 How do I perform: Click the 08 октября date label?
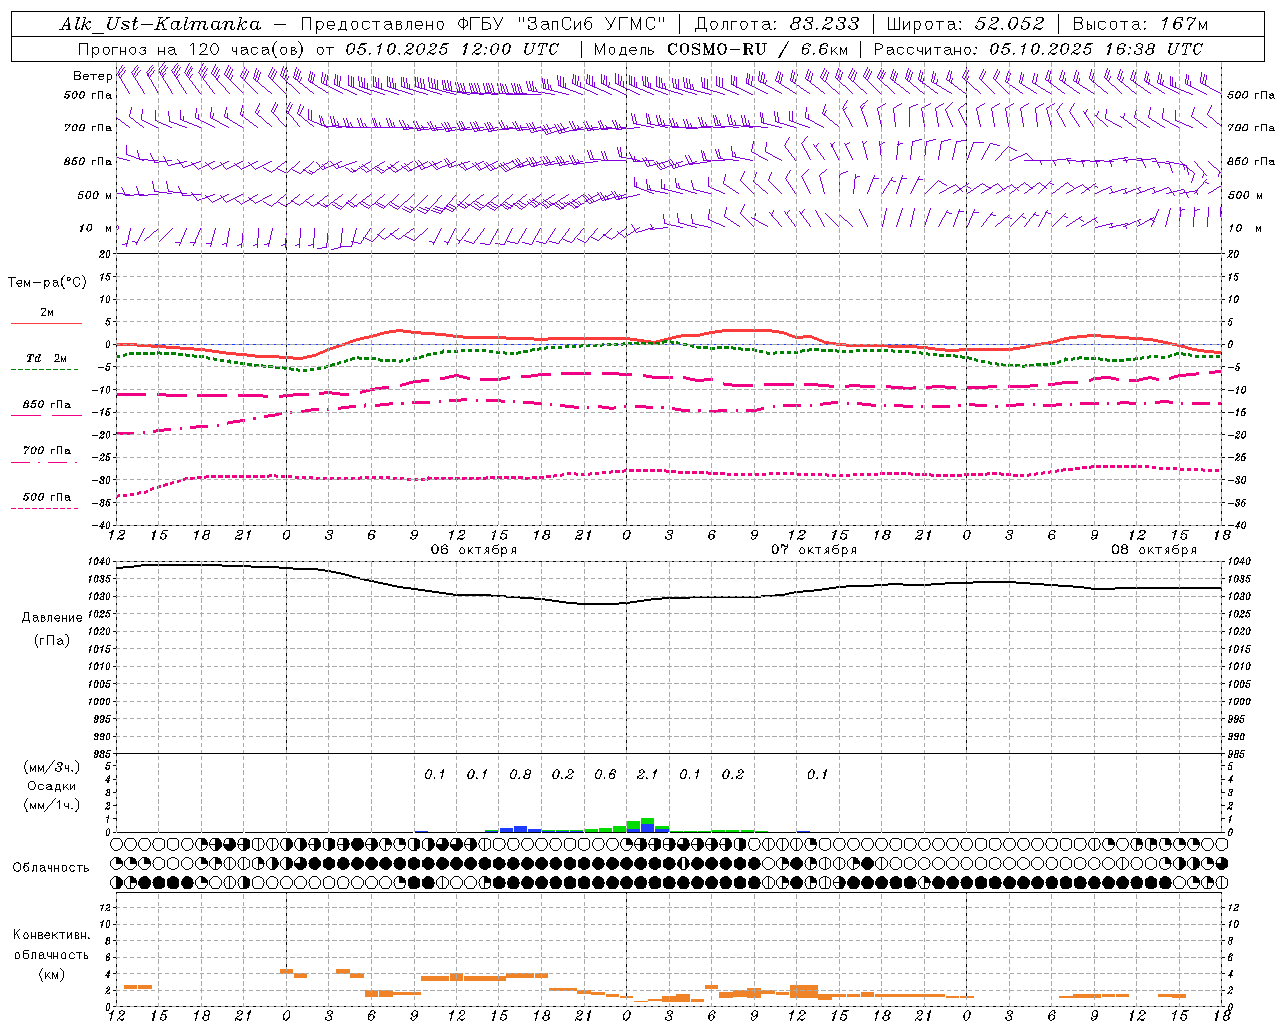(x=1154, y=550)
